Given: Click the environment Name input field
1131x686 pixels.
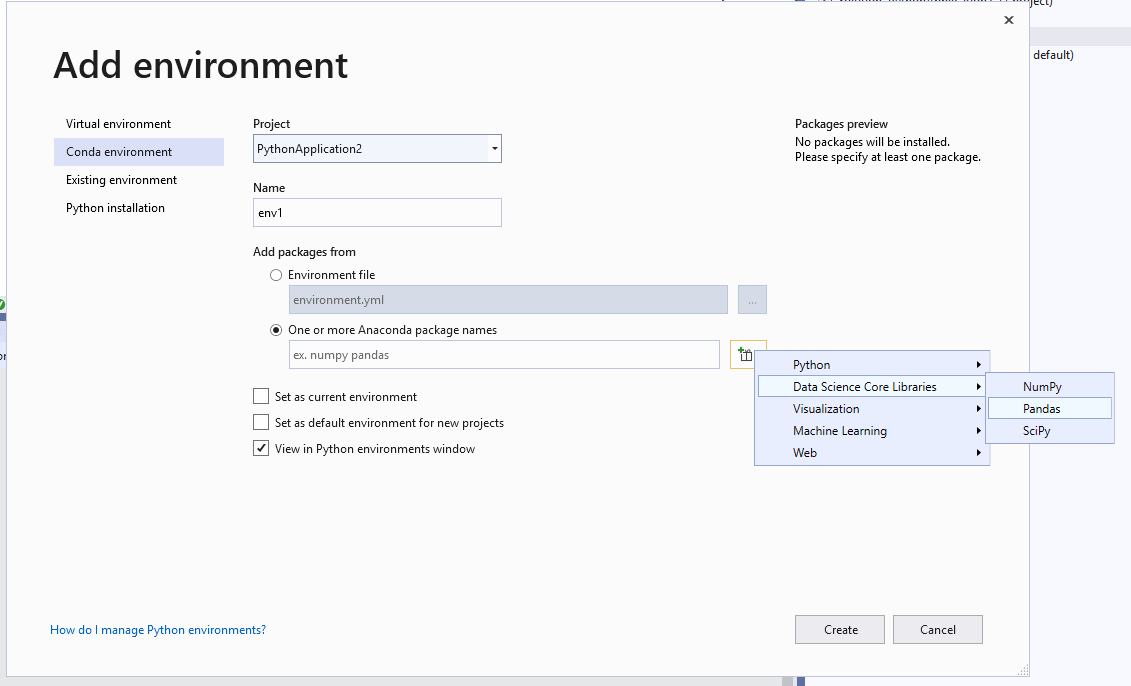Looking at the screenshot, I should pyautogui.click(x=377, y=212).
